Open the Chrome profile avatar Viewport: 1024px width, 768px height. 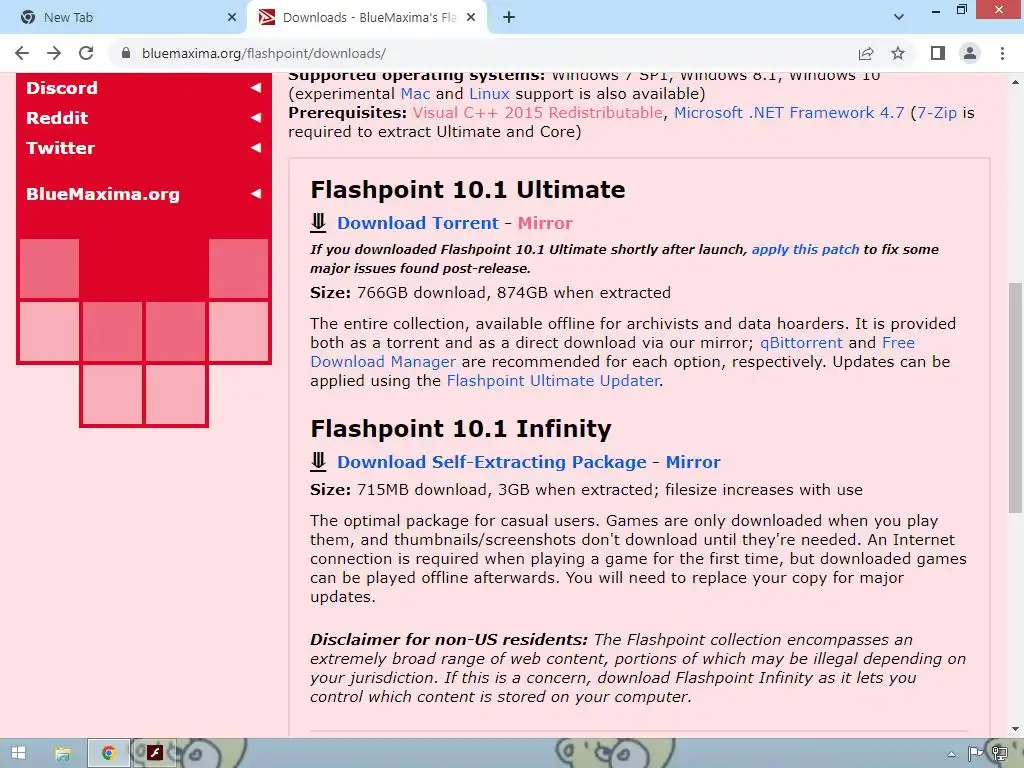[x=970, y=53]
